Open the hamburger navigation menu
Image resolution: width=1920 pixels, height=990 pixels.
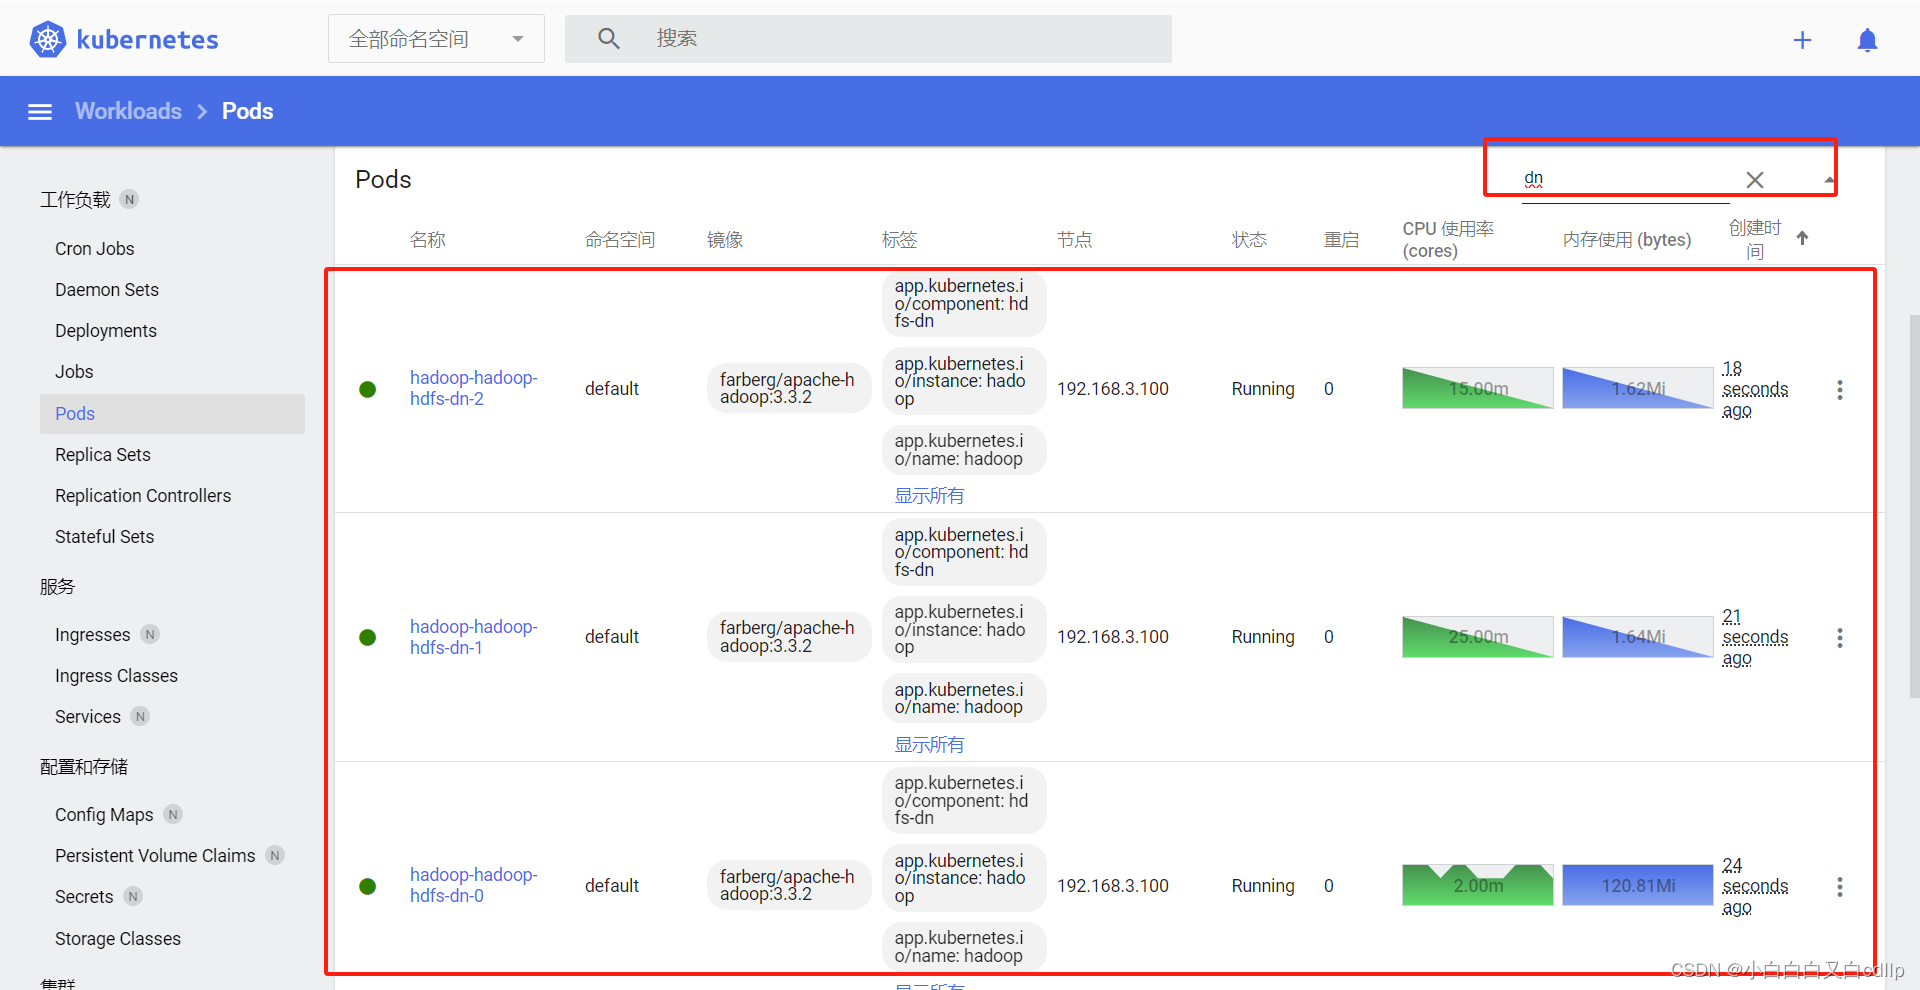point(40,112)
